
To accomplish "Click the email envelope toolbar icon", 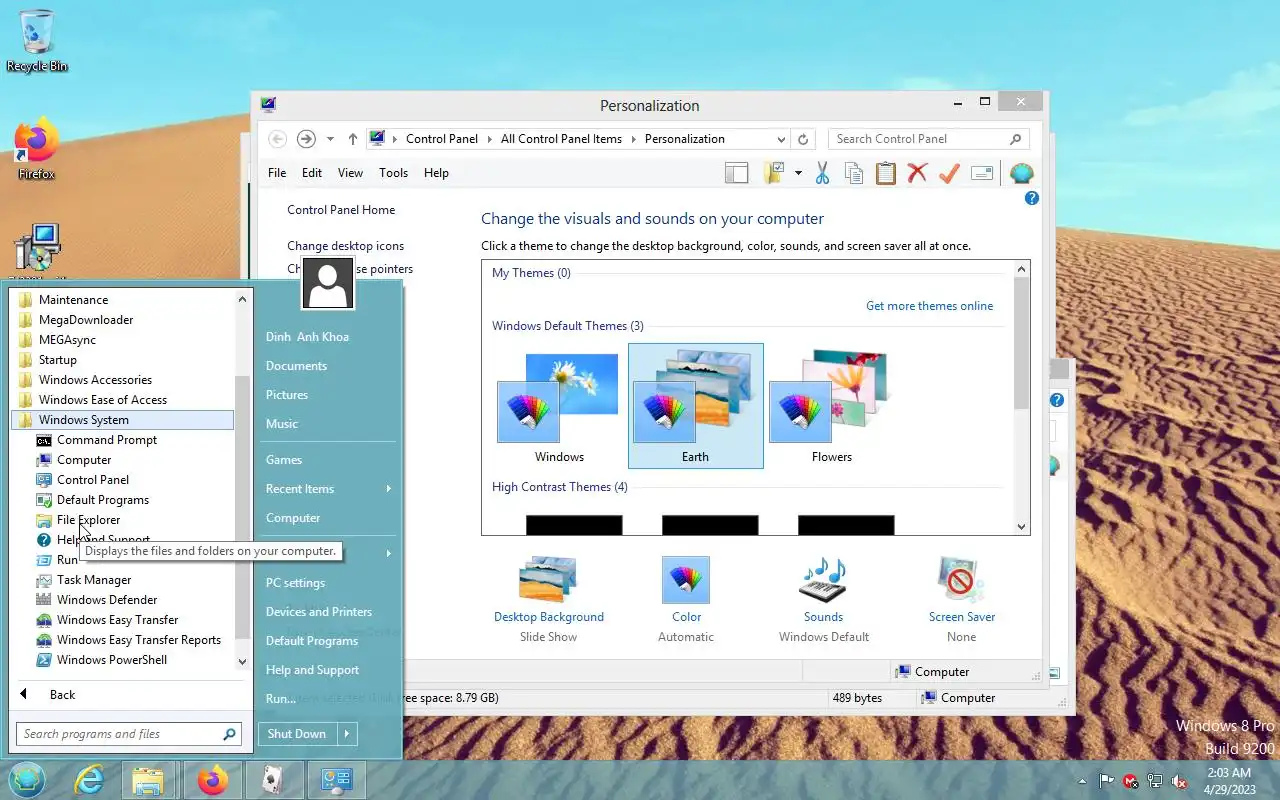I will point(982,173).
